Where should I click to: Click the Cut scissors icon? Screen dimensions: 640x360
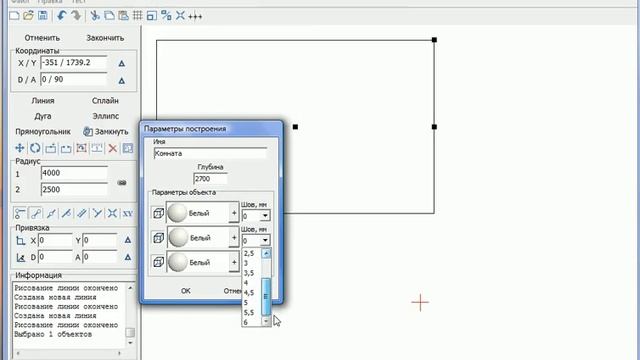[95, 16]
